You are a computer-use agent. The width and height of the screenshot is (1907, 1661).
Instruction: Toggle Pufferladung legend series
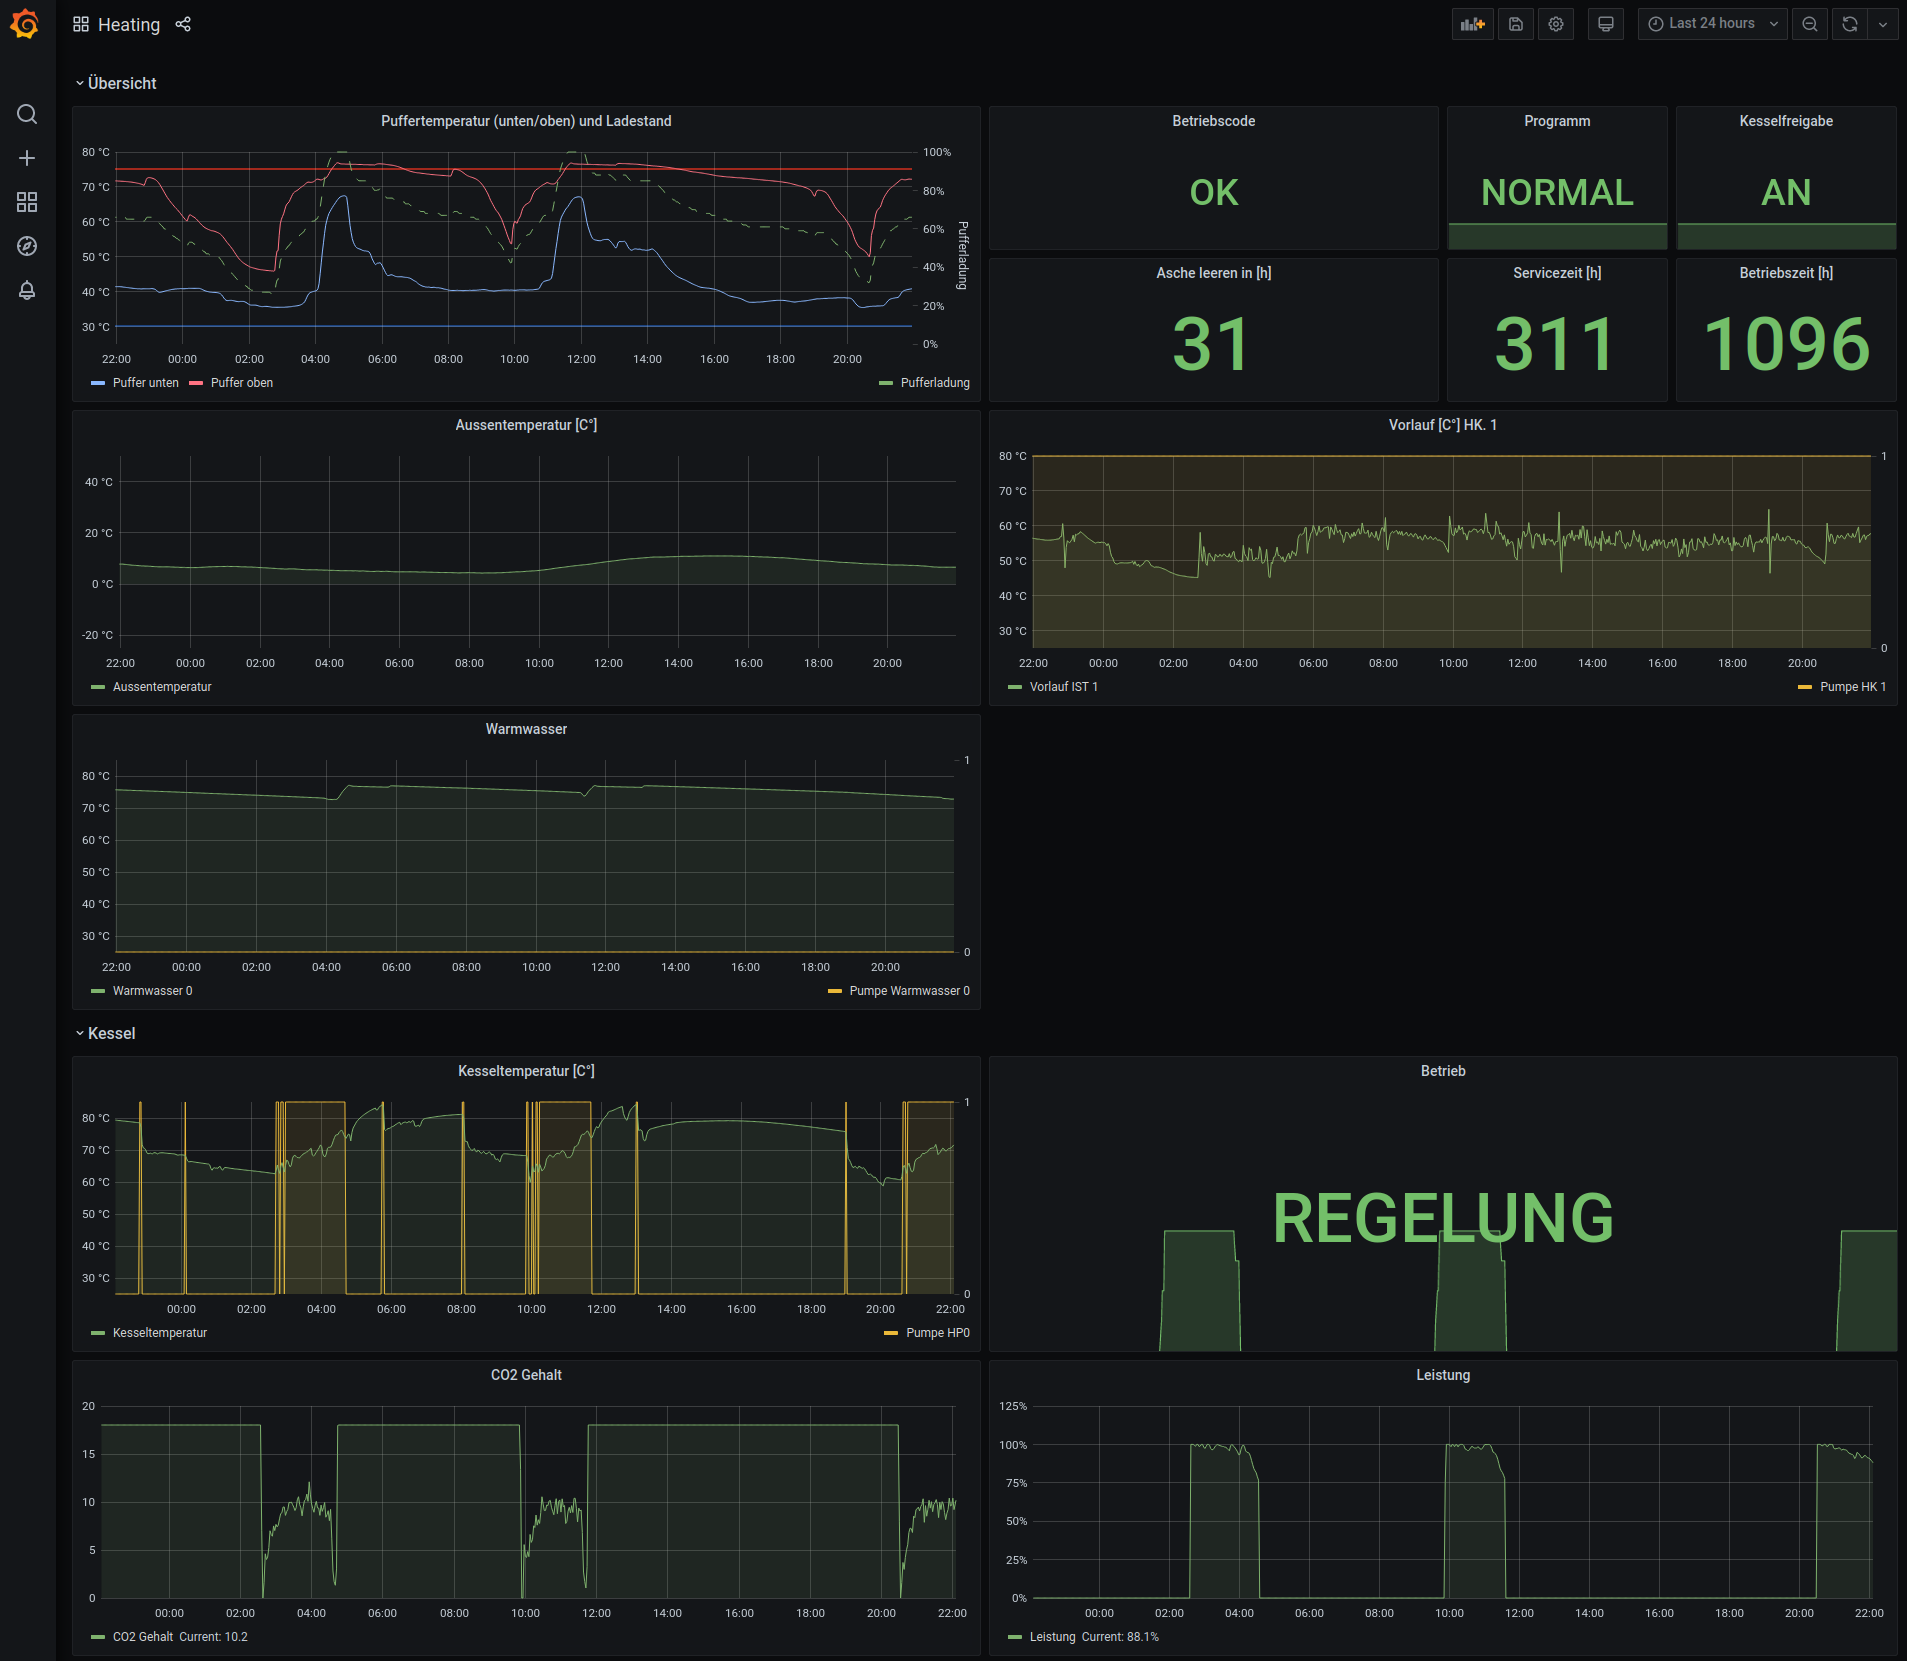coord(935,383)
